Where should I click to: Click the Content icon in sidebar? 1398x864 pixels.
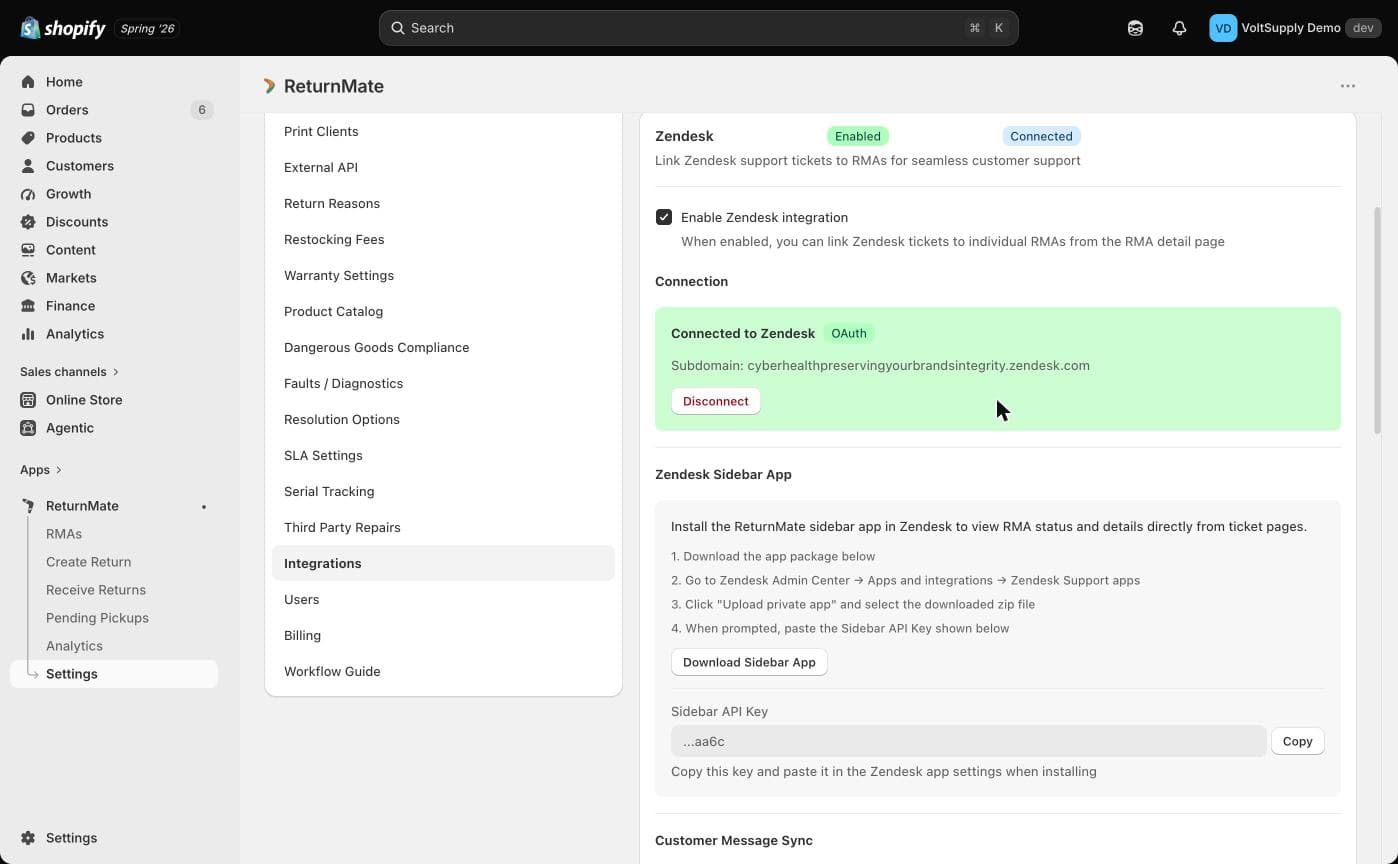point(28,250)
